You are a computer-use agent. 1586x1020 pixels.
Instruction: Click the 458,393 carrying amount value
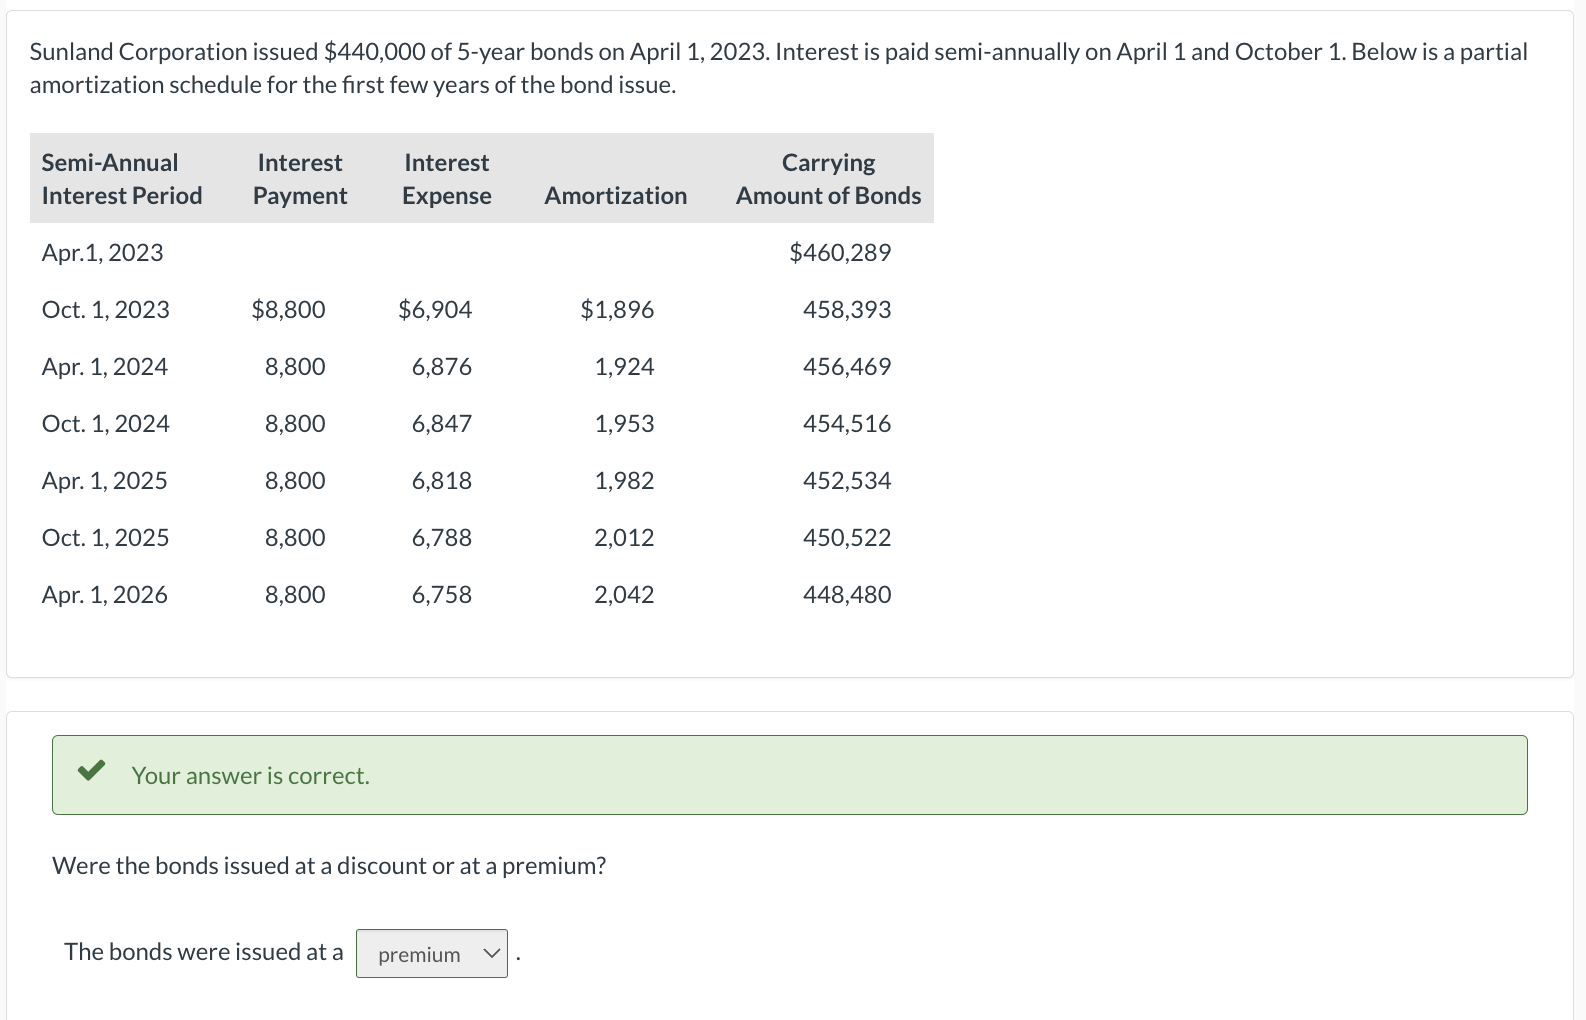click(847, 310)
